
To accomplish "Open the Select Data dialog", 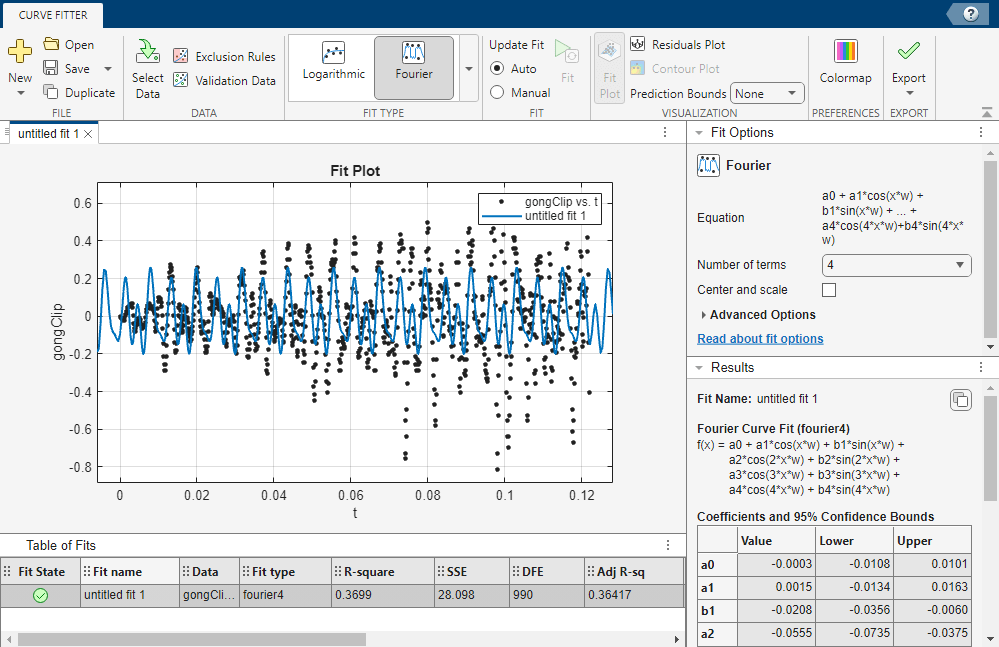I will tap(147, 68).
